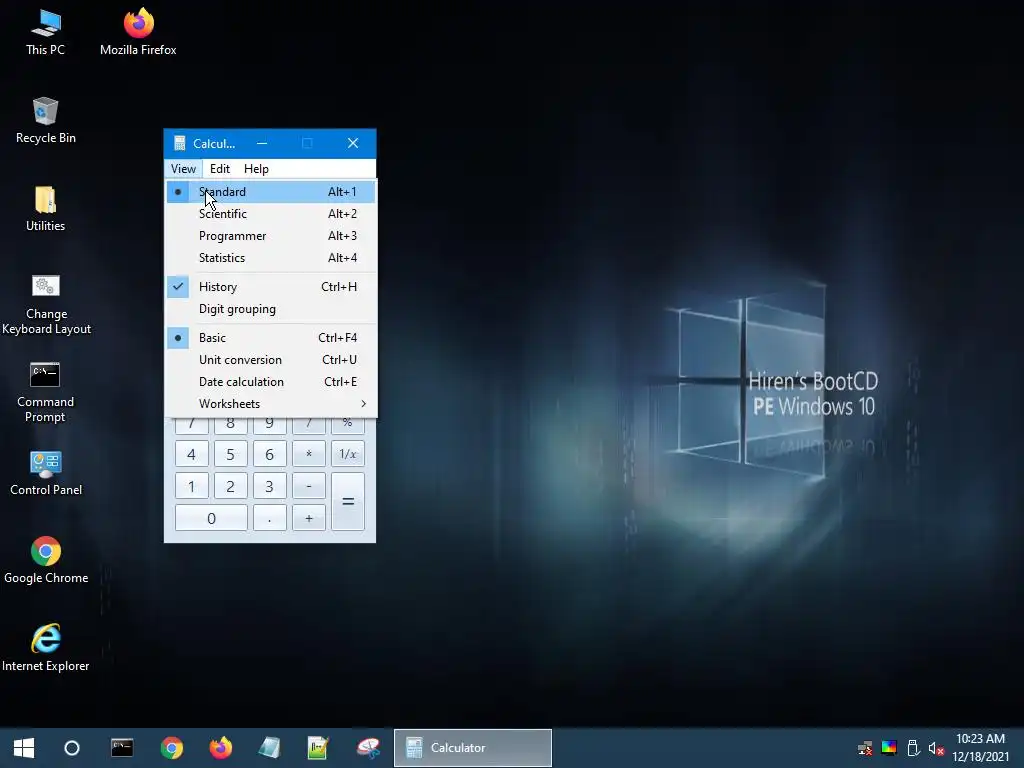
Task: Click calculator digit 2 button
Action: point(231,486)
